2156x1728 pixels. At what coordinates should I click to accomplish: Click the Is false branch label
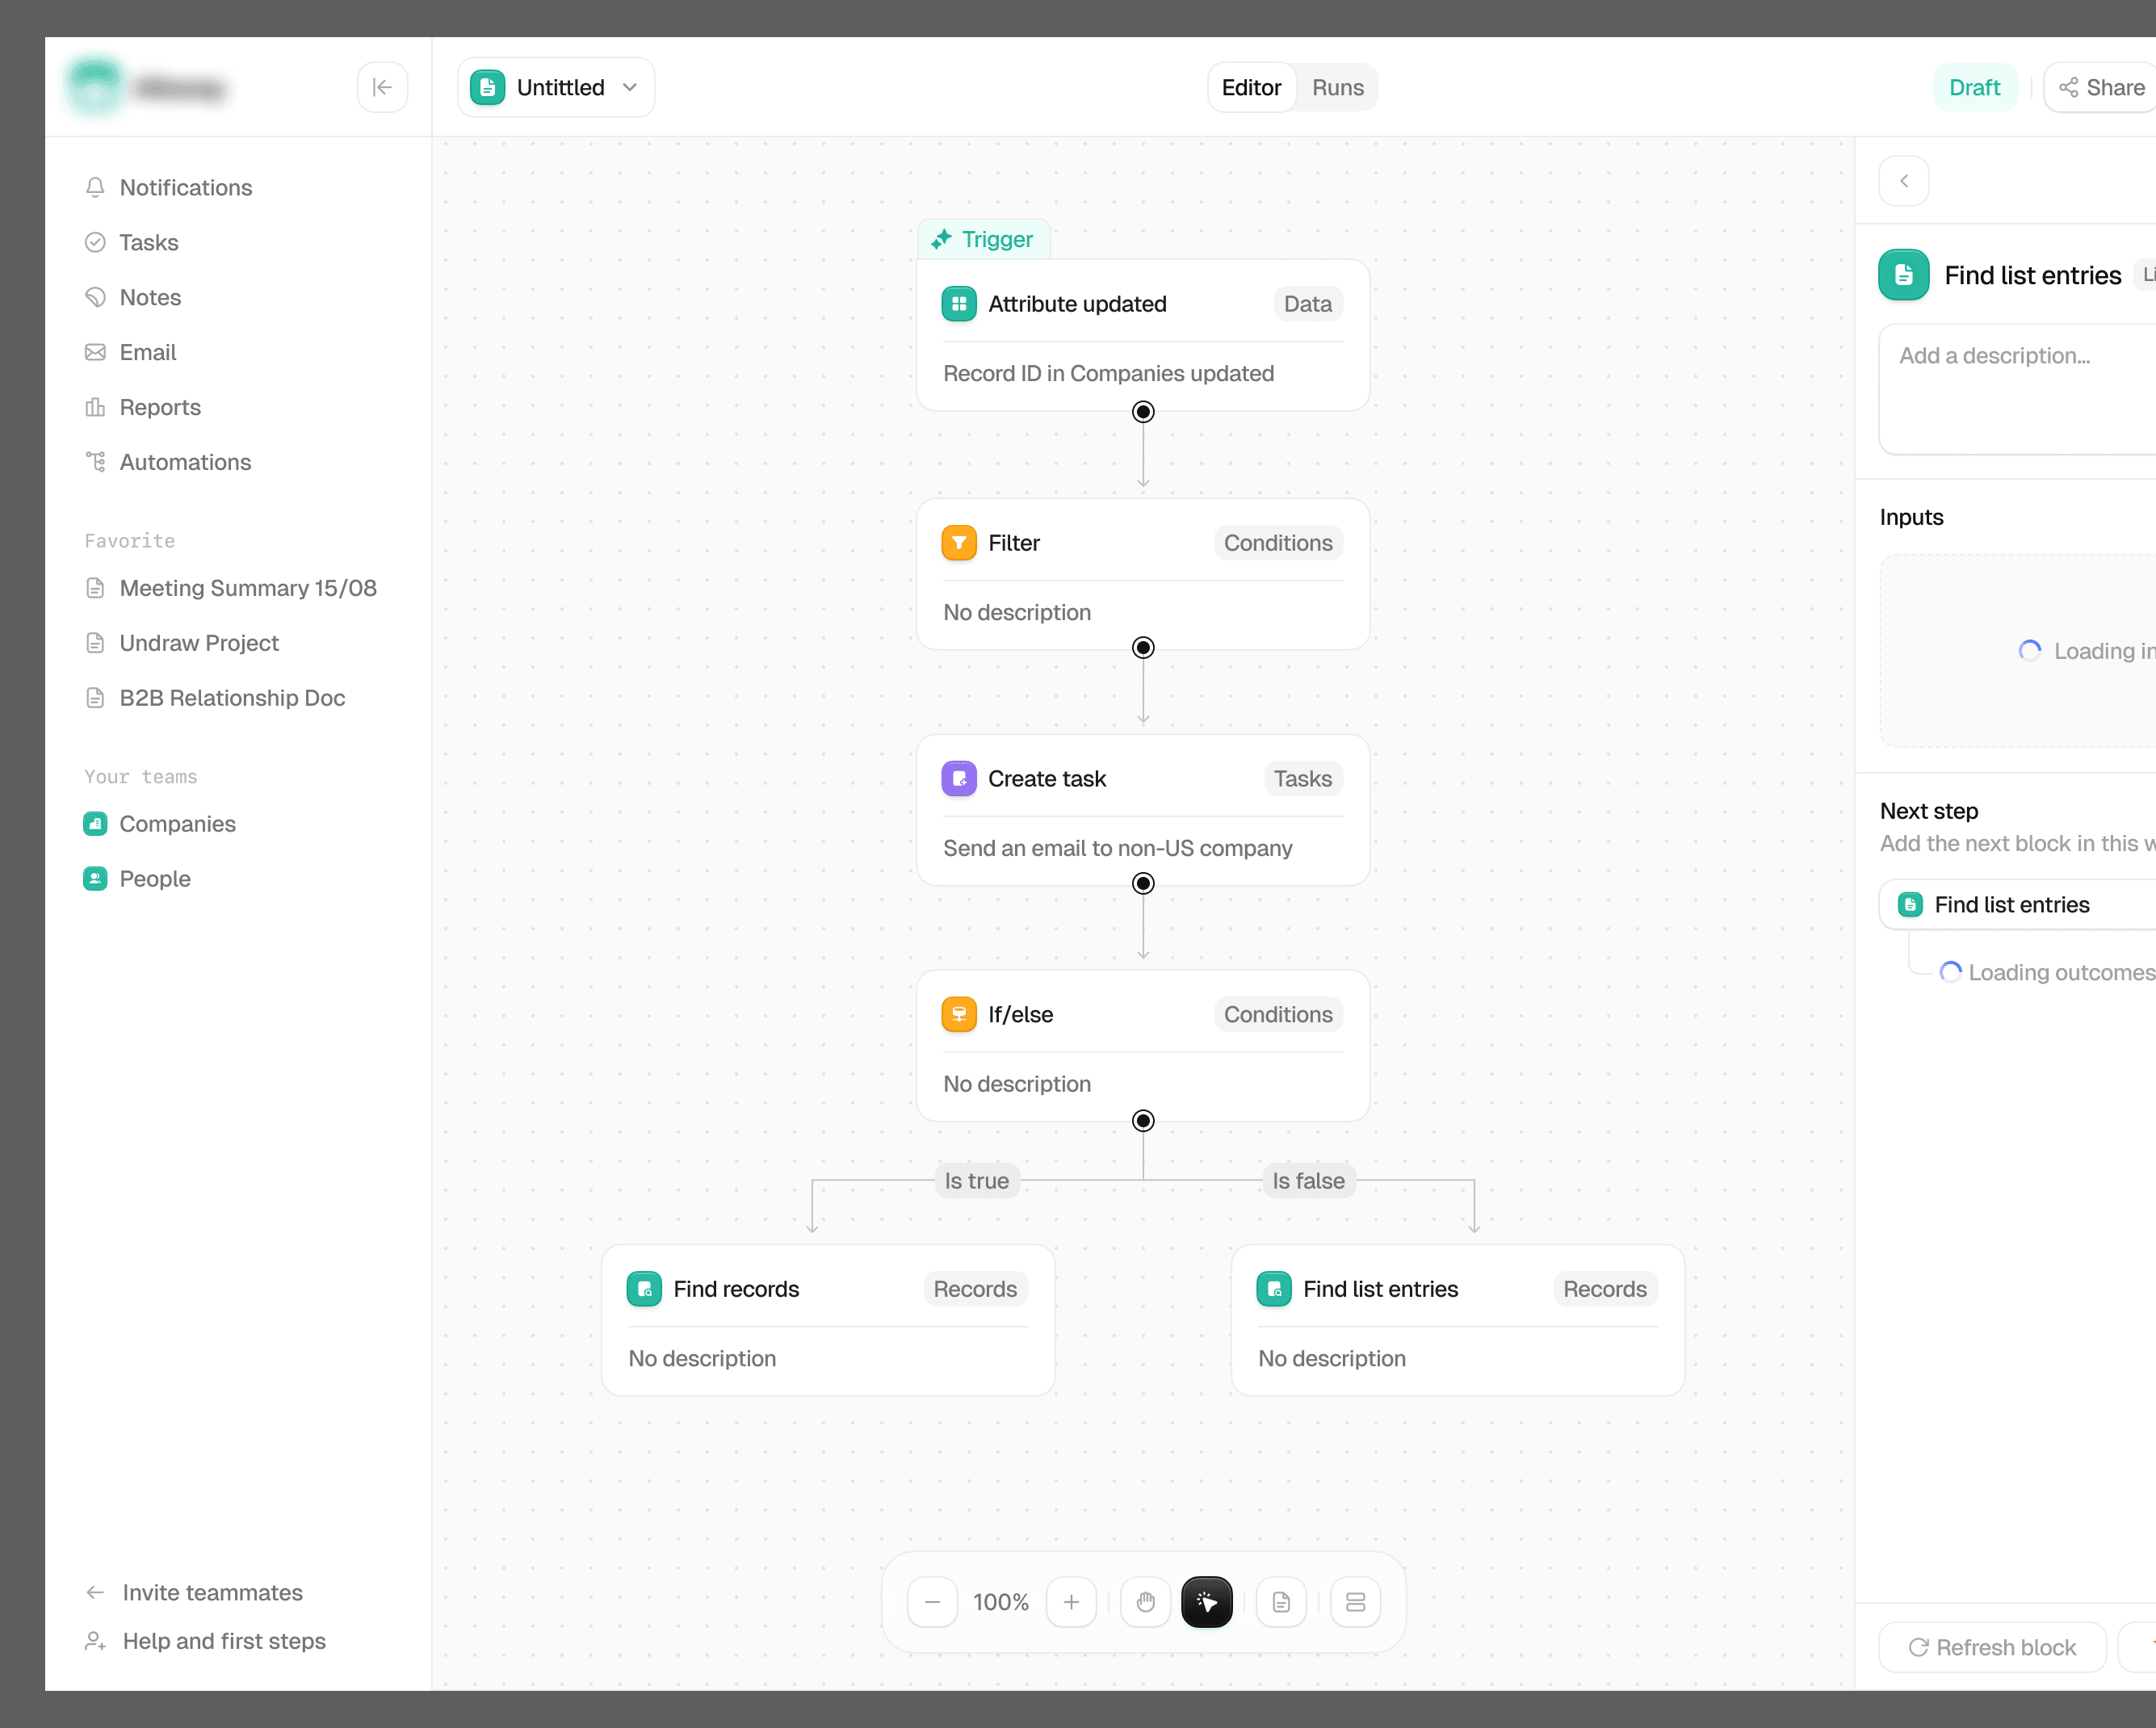point(1308,1181)
